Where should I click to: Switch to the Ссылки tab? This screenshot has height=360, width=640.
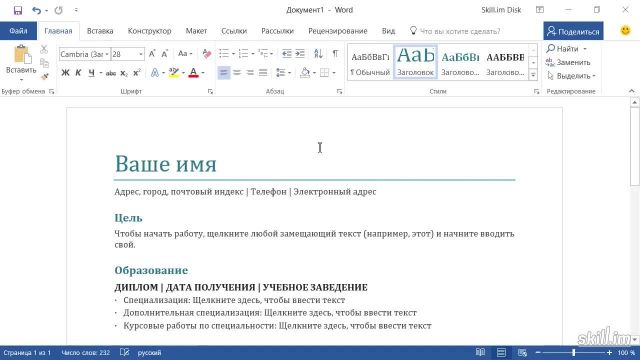[x=234, y=31]
